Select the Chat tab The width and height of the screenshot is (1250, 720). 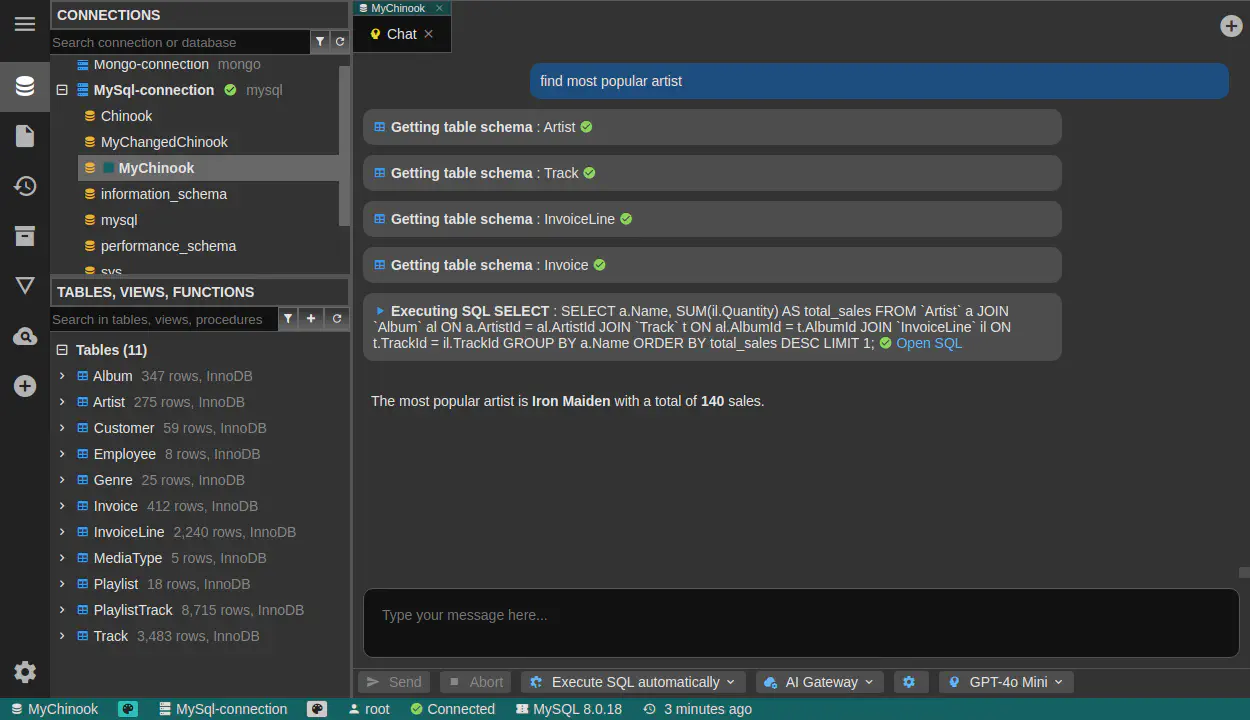click(x=400, y=34)
